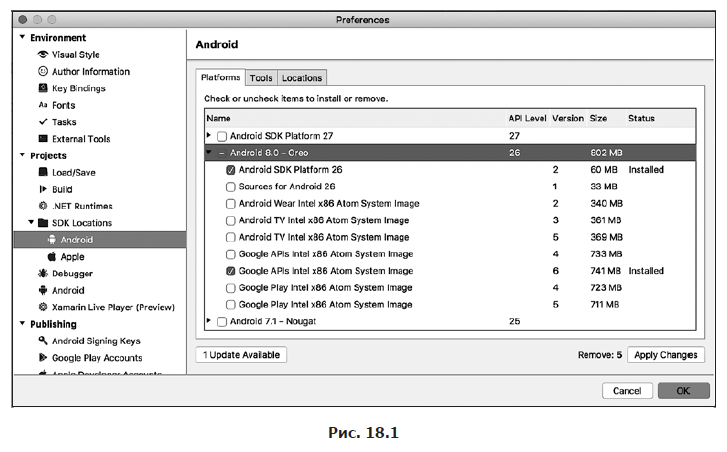727x452 pixels.
Task: Click the Fonts Aa icon
Action: 43,105
